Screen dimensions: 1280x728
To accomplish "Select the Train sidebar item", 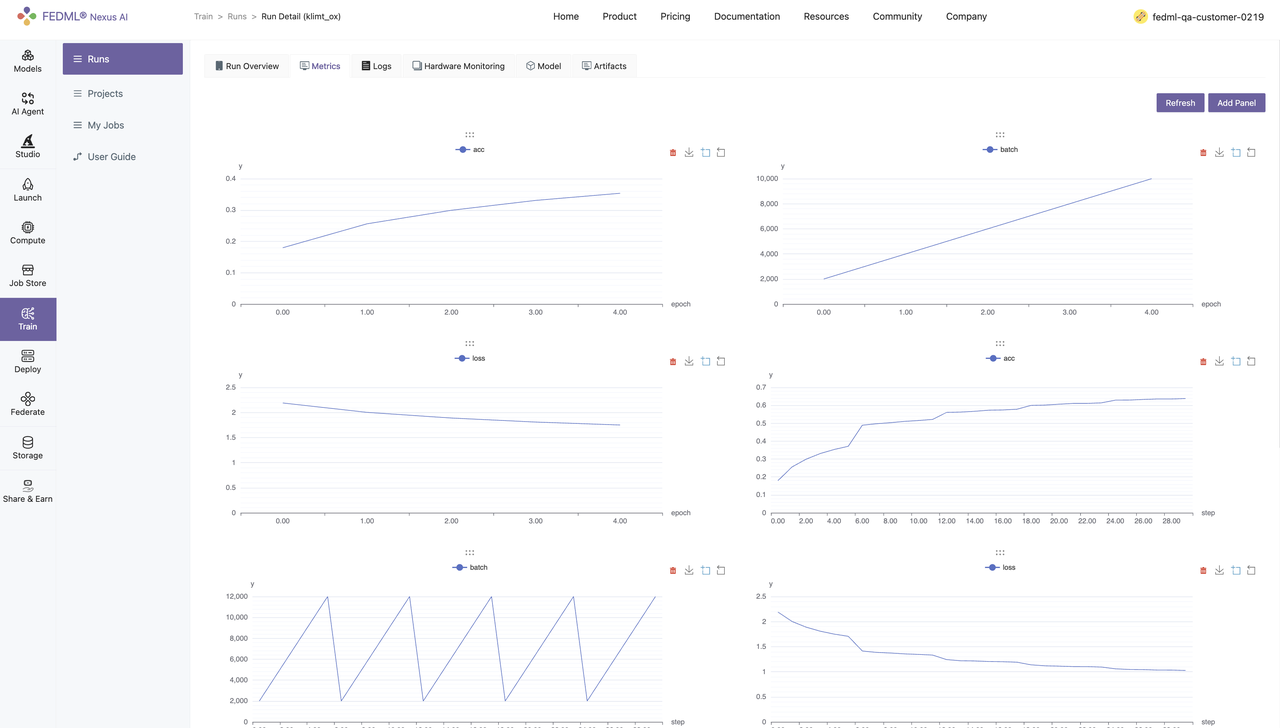I will 28,319.
